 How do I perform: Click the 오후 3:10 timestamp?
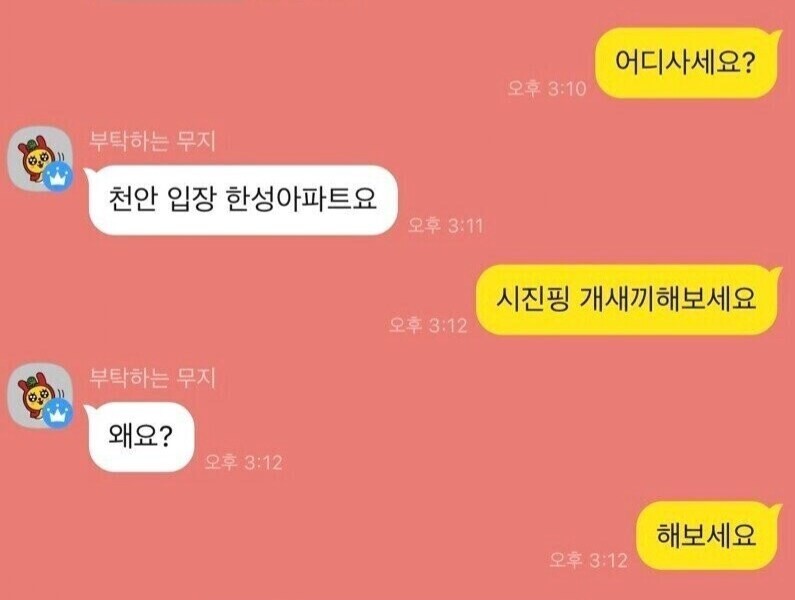click(x=547, y=88)
